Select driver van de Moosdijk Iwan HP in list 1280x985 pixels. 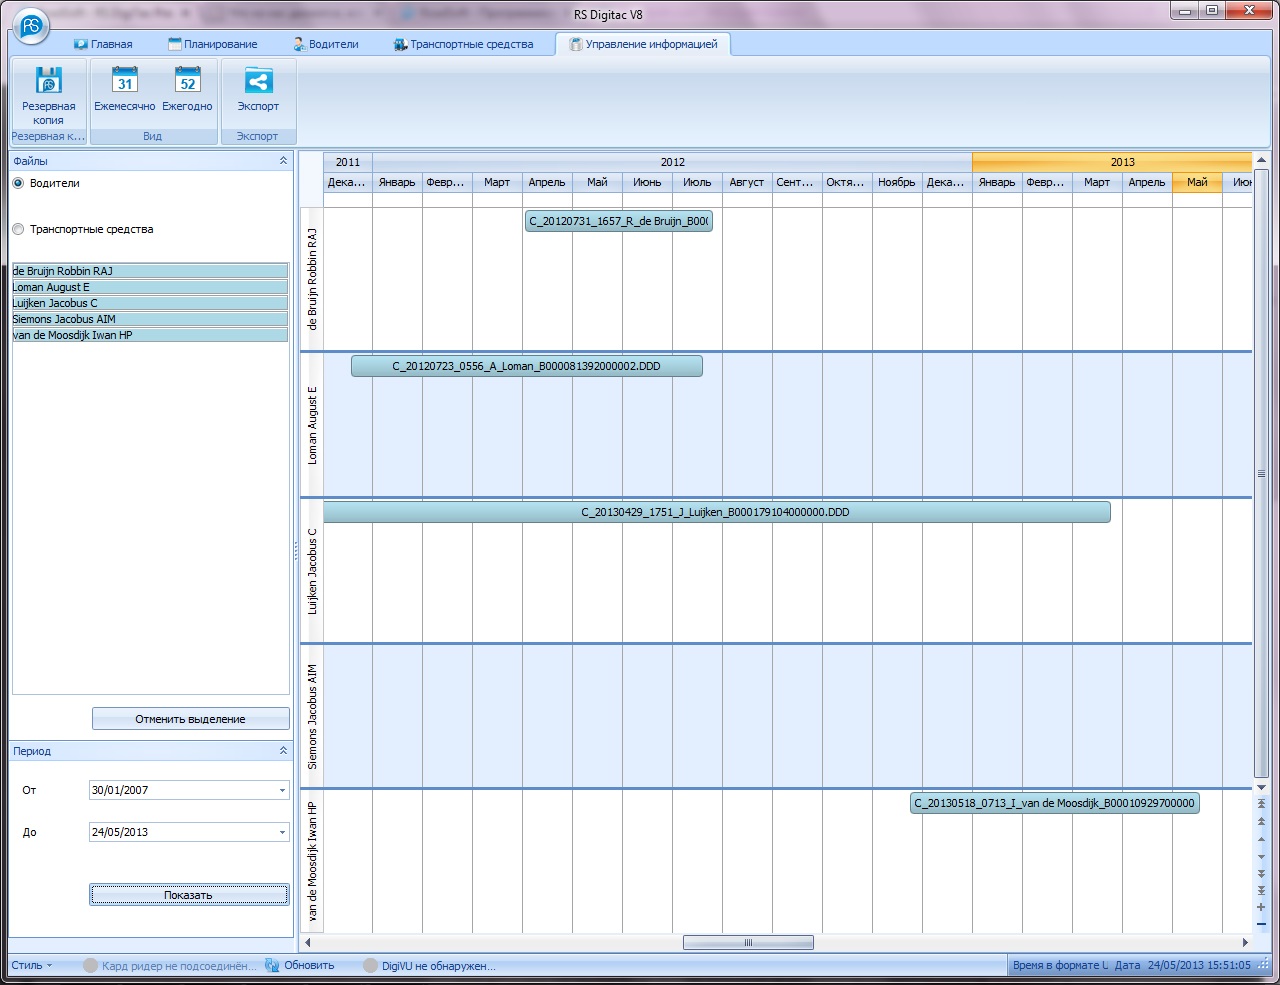[x=150, y=335]
